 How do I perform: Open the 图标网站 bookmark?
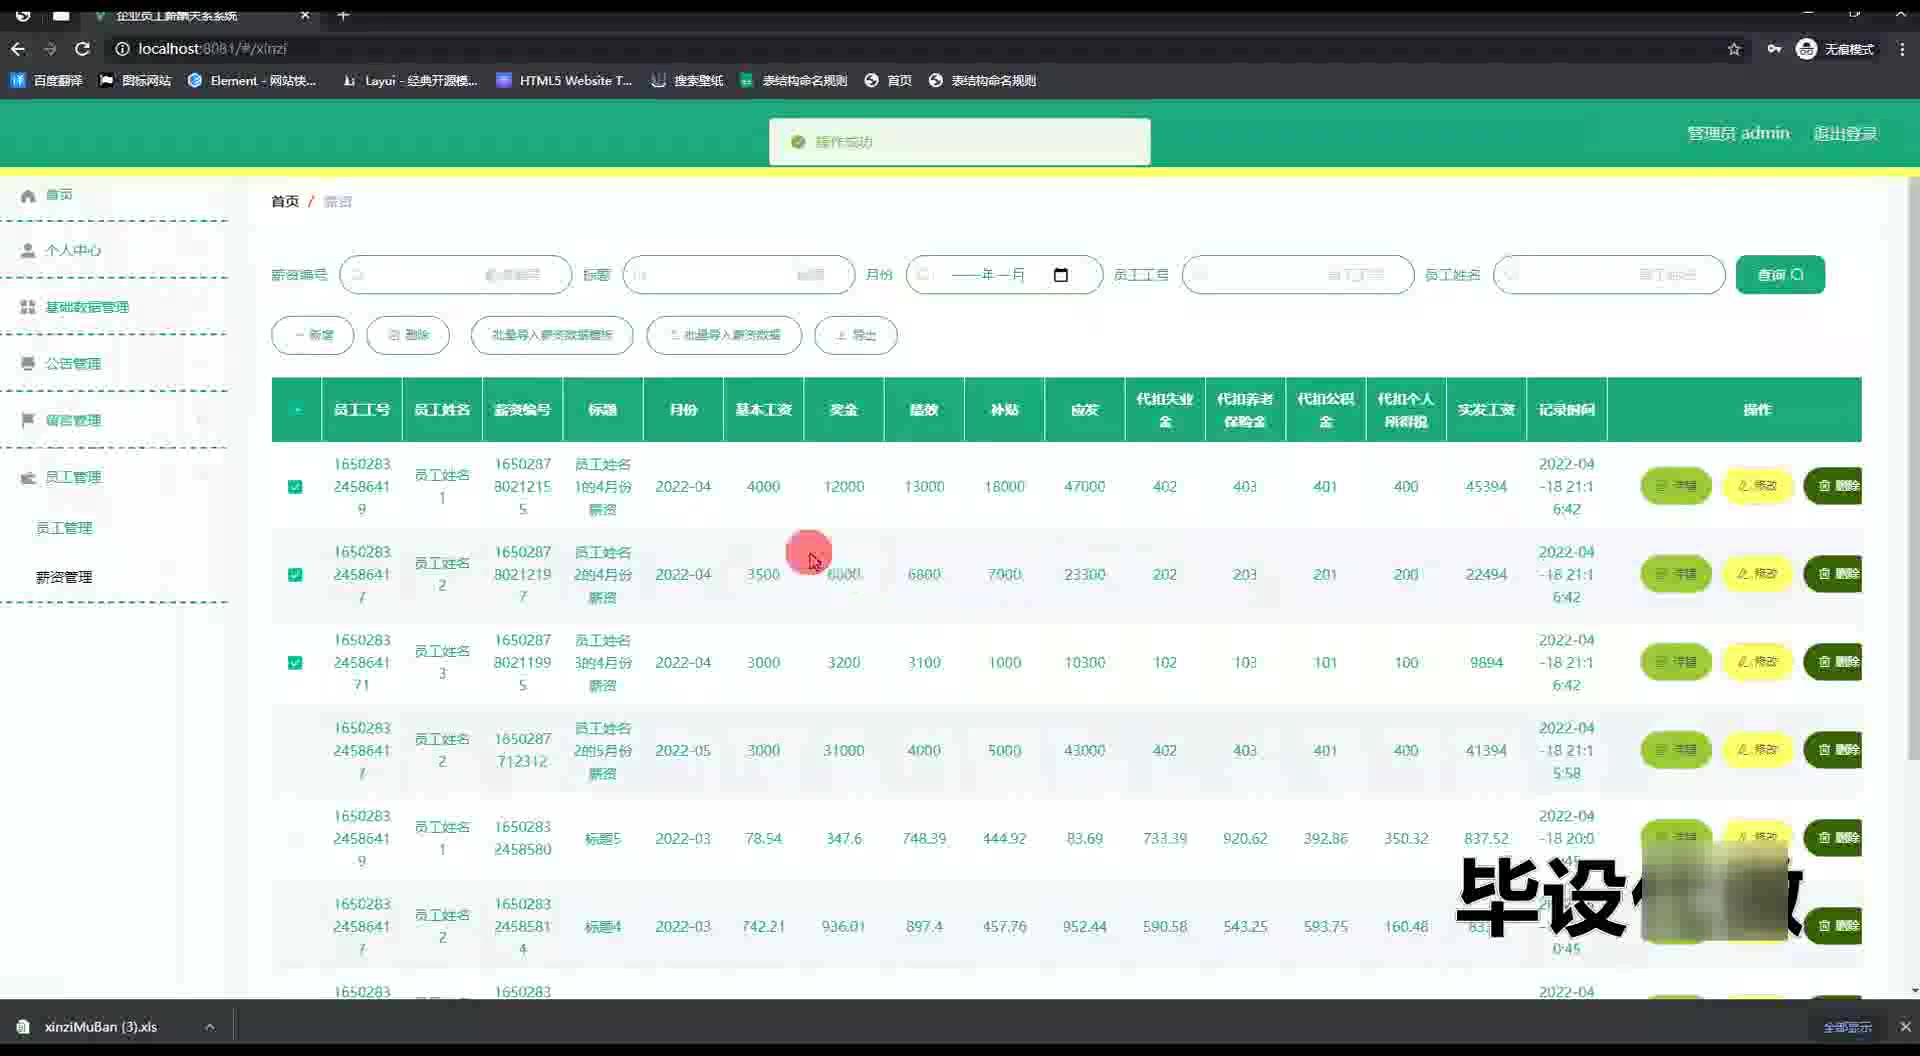click(135, 80)
